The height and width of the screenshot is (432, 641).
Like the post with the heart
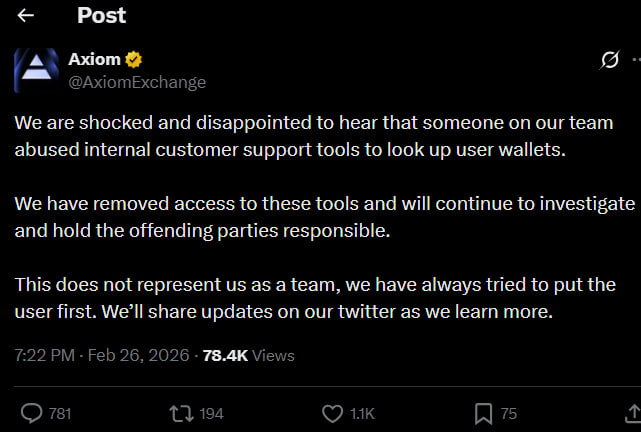(334, 412)
